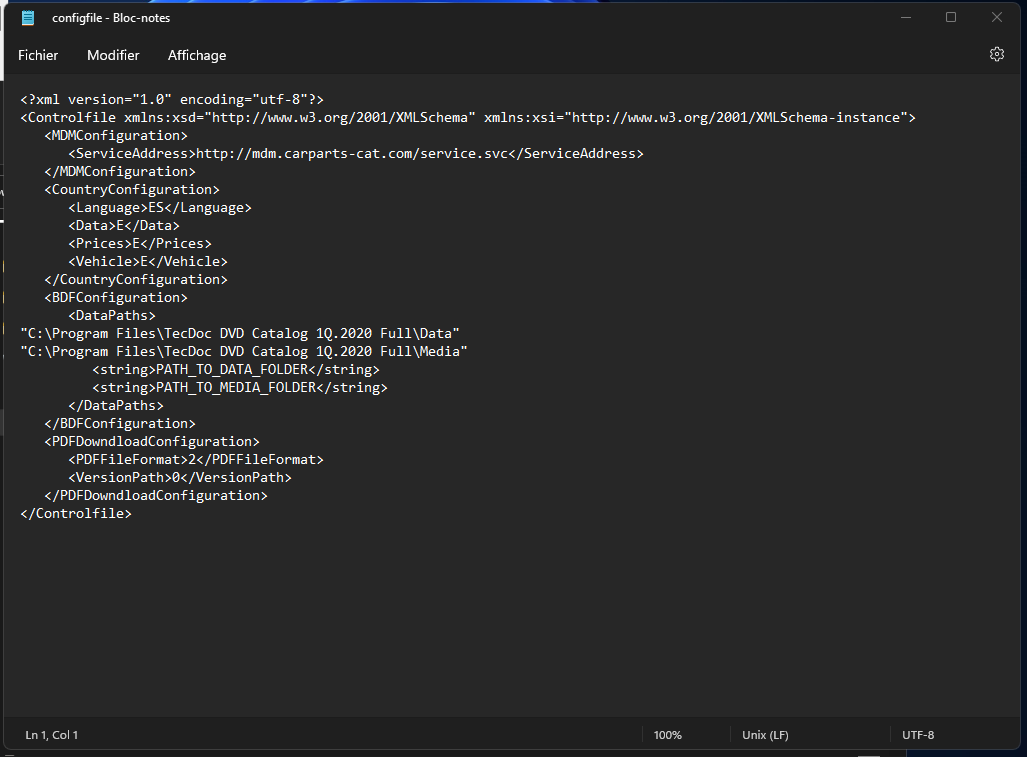Click the Notepad app icon in title bar
The height and width of the screenshot is (757, 1027).
point(28,18)
